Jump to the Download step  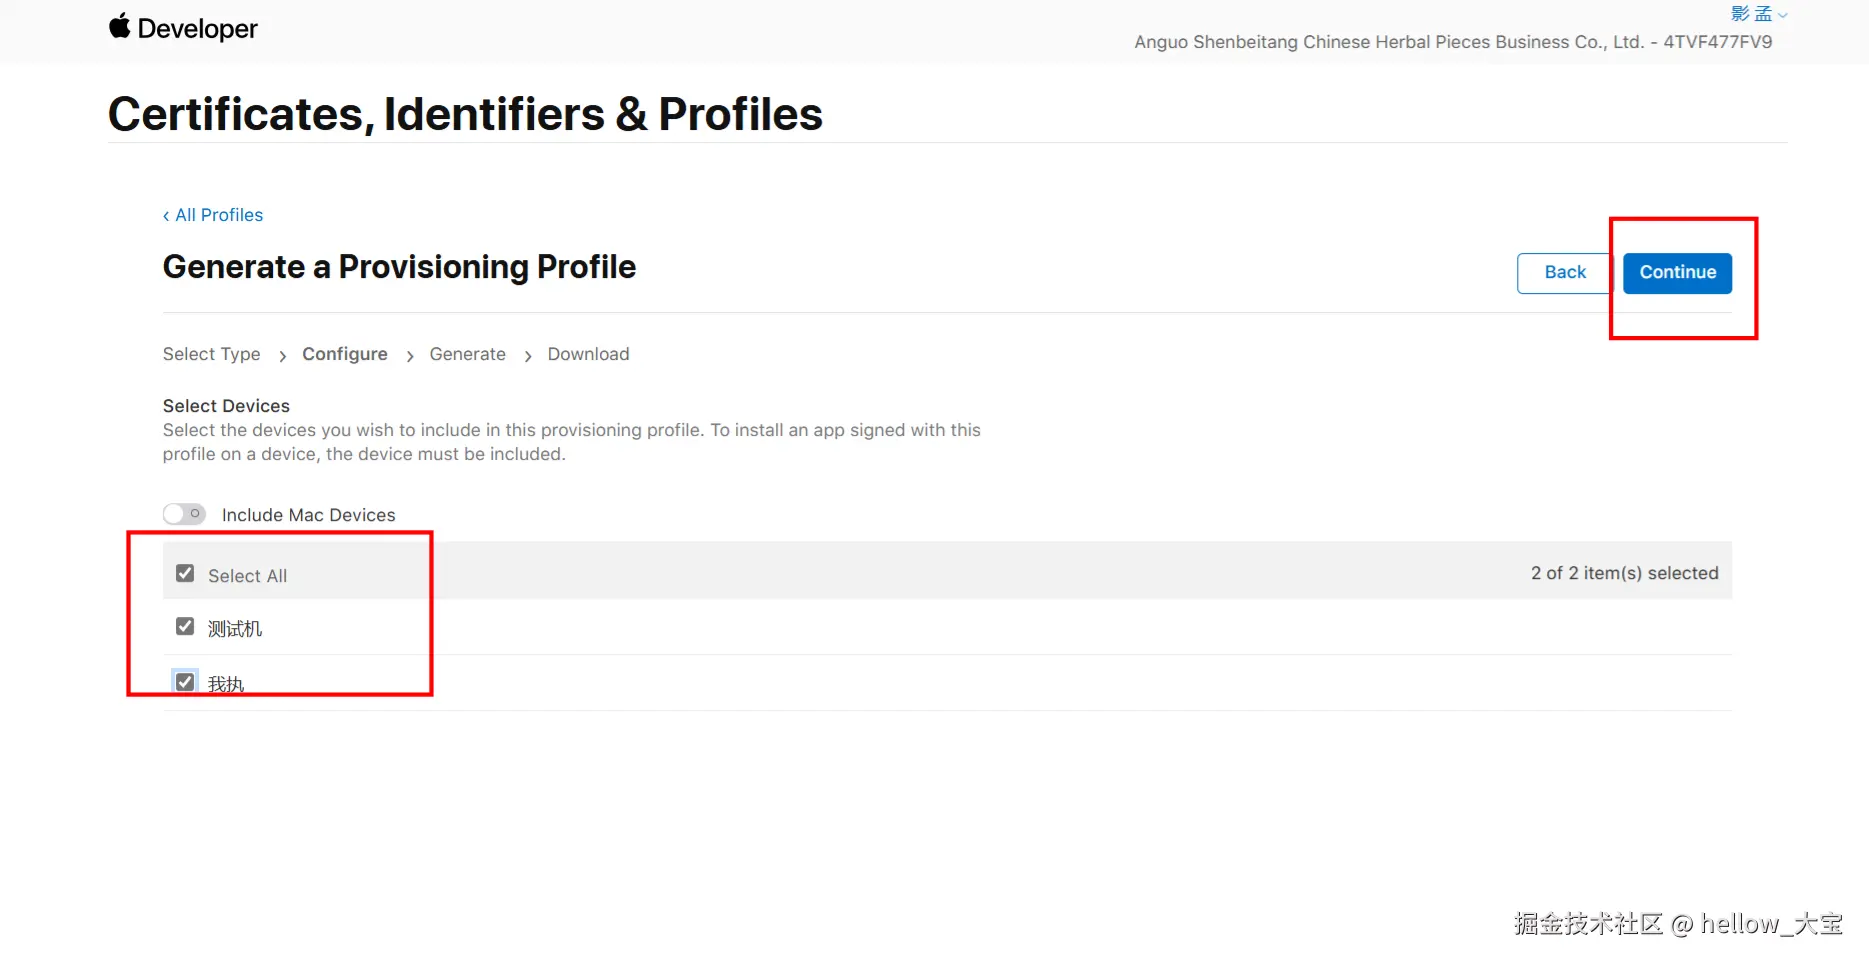coord(588,354)
